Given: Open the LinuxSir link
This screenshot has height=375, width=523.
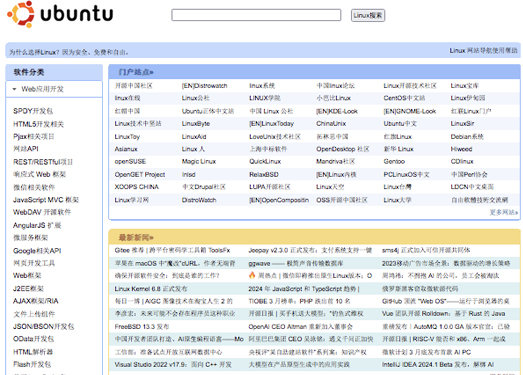Looking at the screenshot, I should pos(462,123).
